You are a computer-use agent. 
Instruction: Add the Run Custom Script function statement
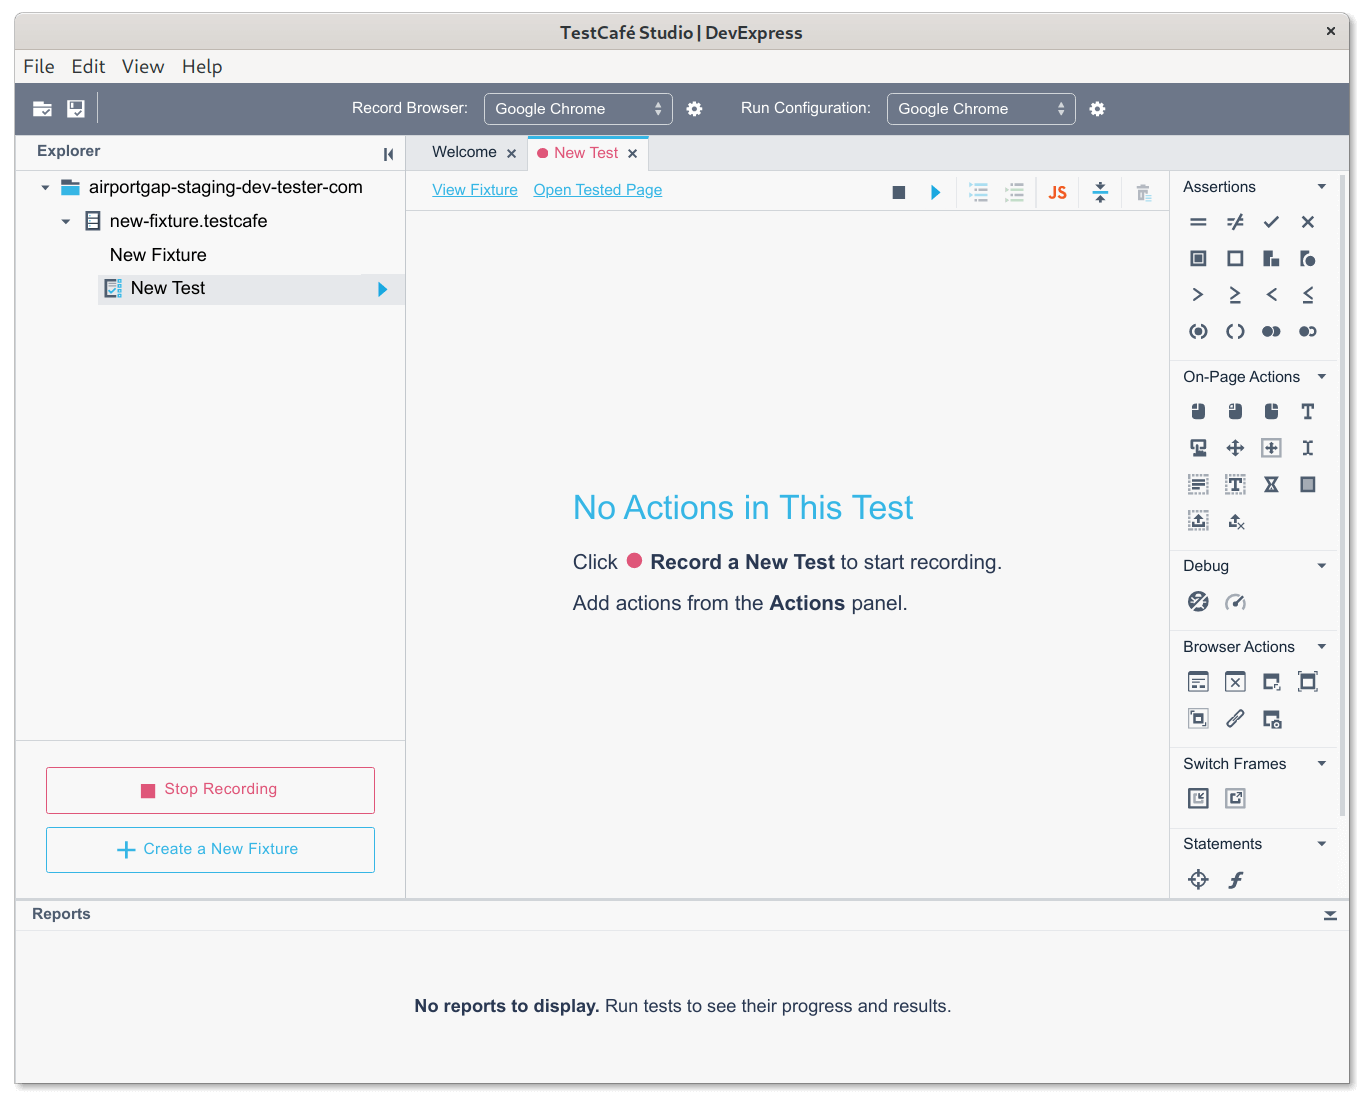tap(1235, 879)
